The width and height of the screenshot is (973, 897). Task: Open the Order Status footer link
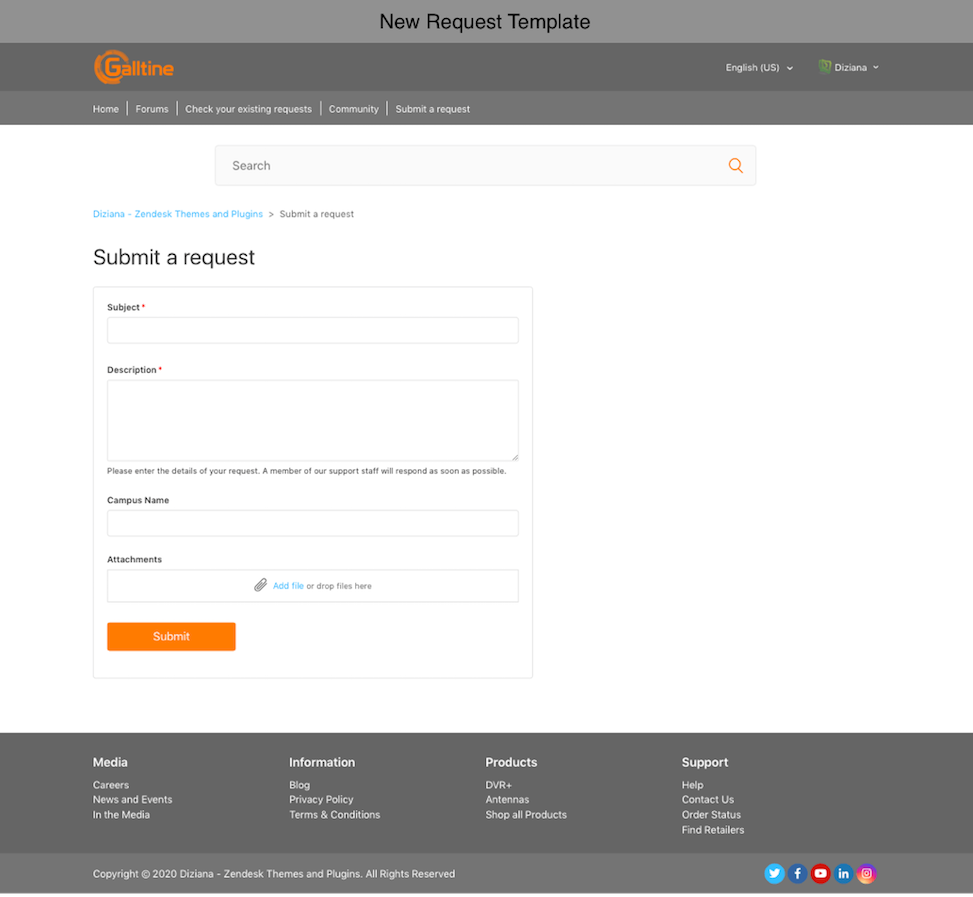point(711,814)
